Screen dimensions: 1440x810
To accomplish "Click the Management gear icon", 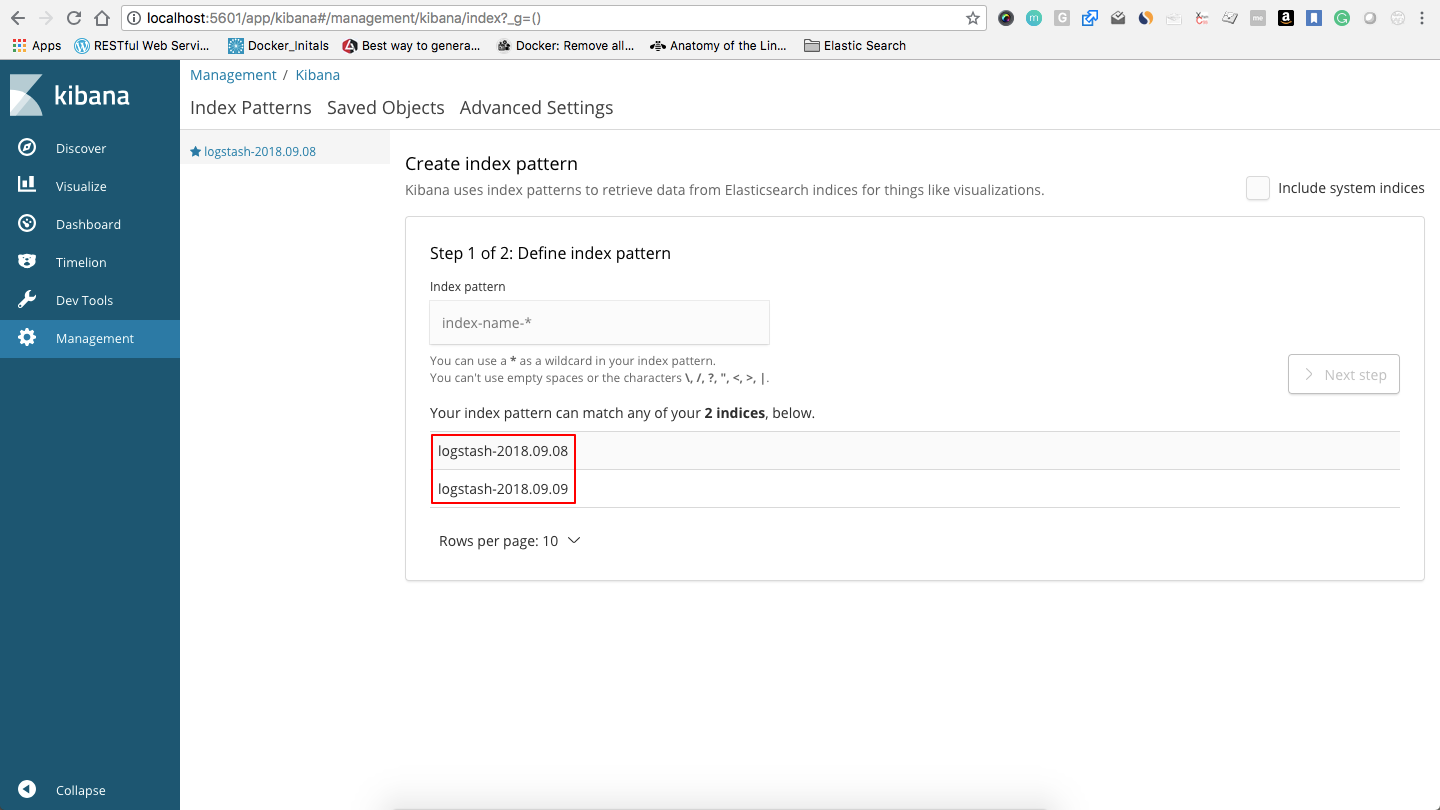I will 27,338.
